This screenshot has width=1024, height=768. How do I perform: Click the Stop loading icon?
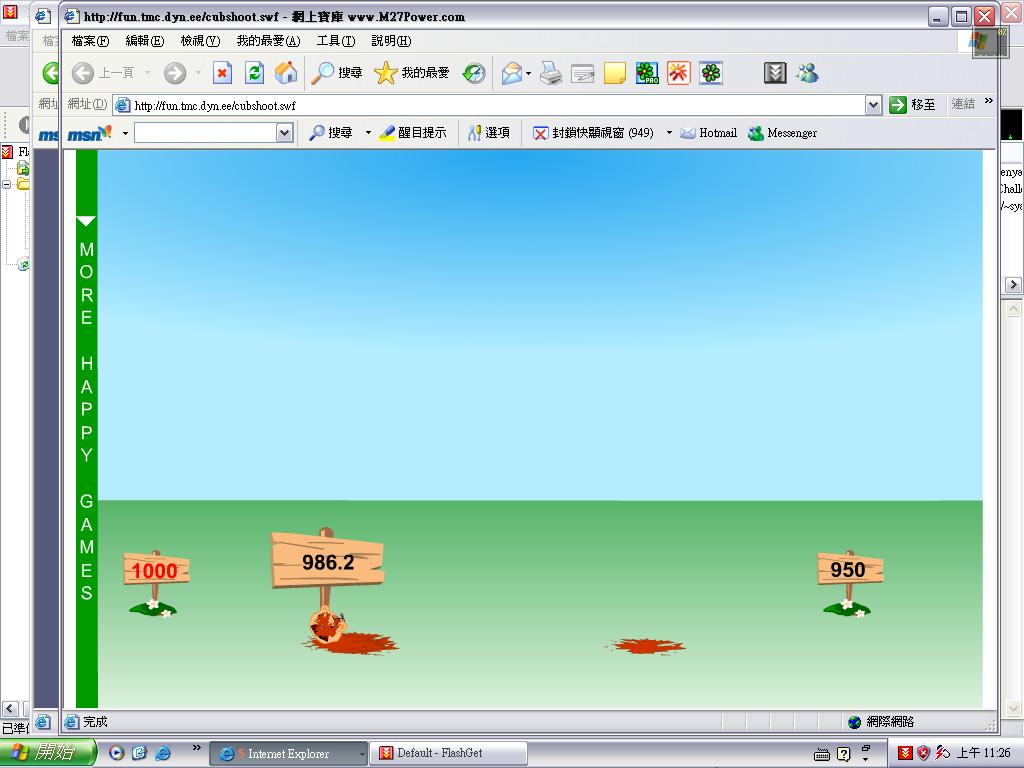point(223,73)
